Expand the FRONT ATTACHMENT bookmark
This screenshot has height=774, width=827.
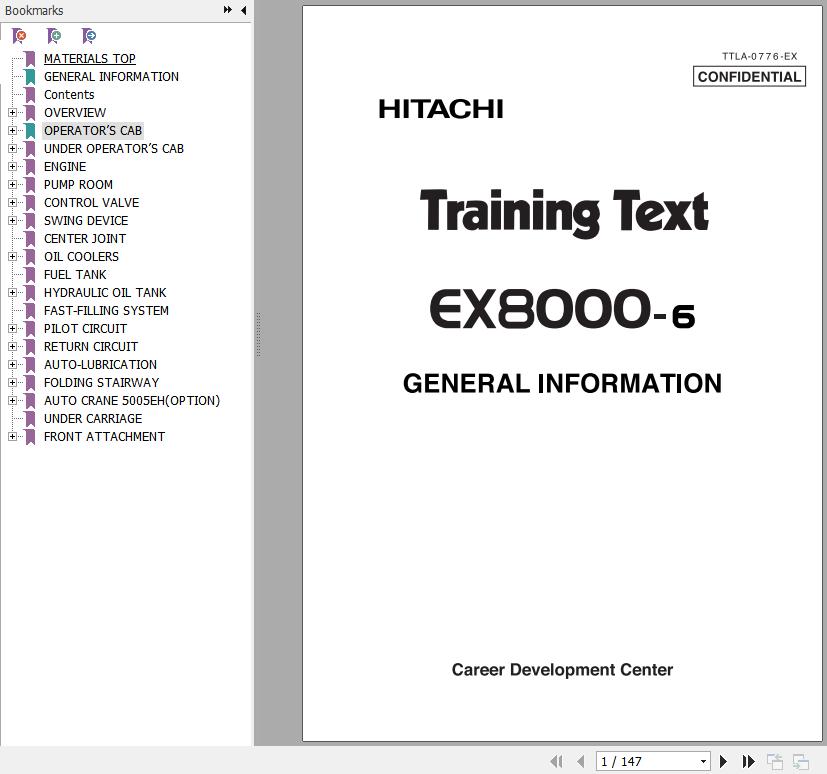tap(12, 437)
